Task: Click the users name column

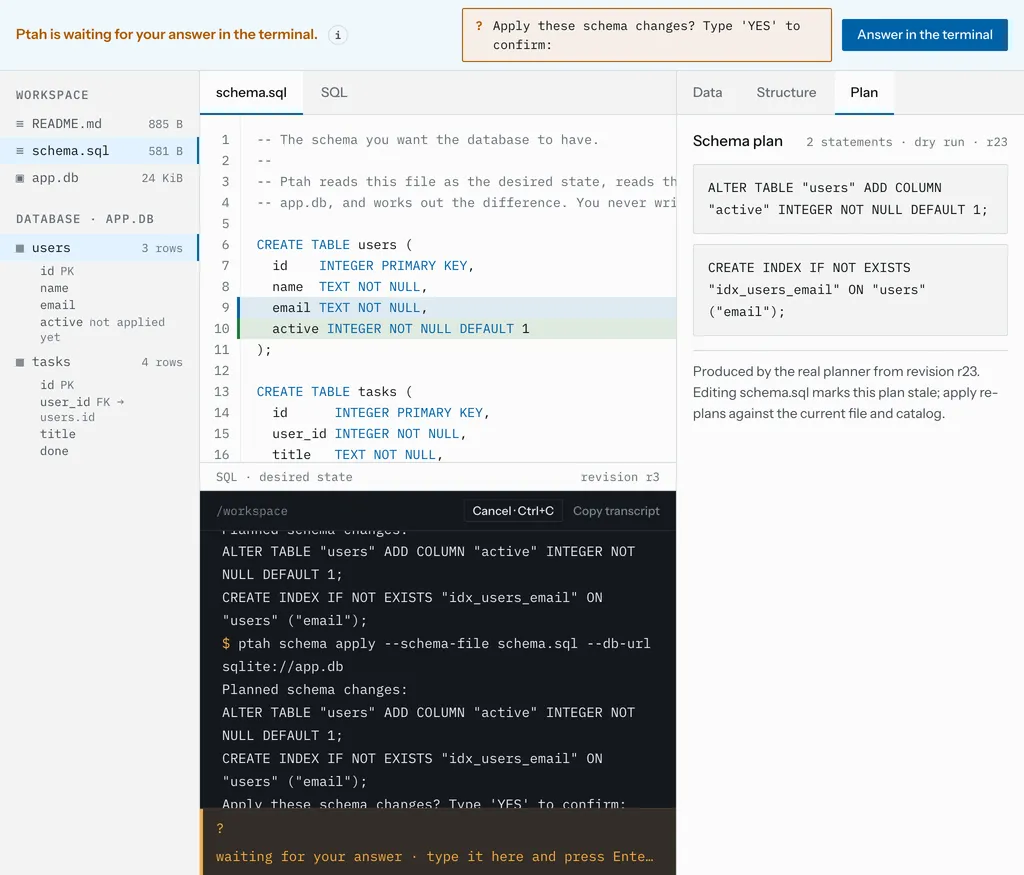Action: coord(54,288)
